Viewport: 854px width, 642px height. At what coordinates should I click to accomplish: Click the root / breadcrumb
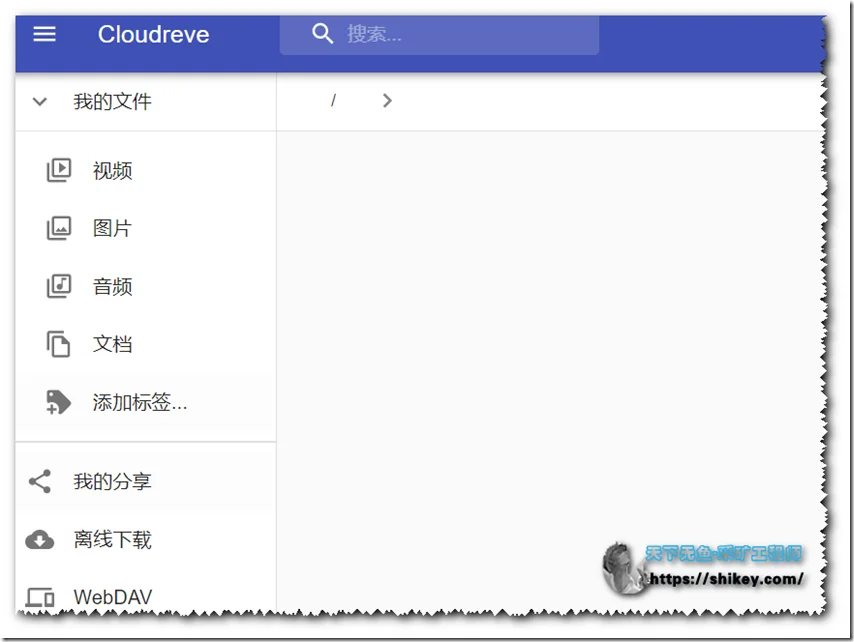(333, 100)
